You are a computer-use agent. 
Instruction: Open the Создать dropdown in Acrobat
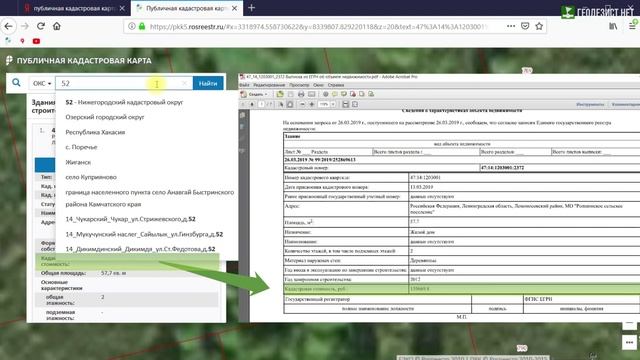click(x=255, y=94)
